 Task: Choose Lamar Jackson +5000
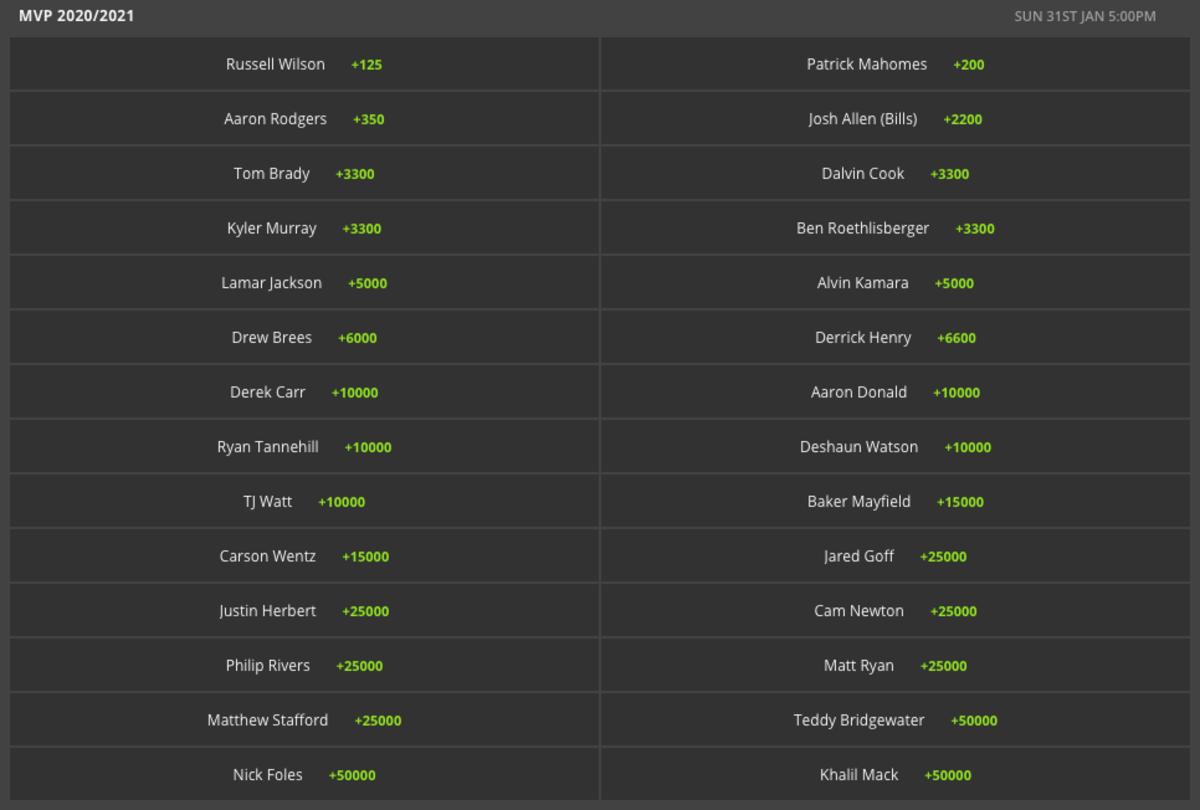(x=304, y=283)
